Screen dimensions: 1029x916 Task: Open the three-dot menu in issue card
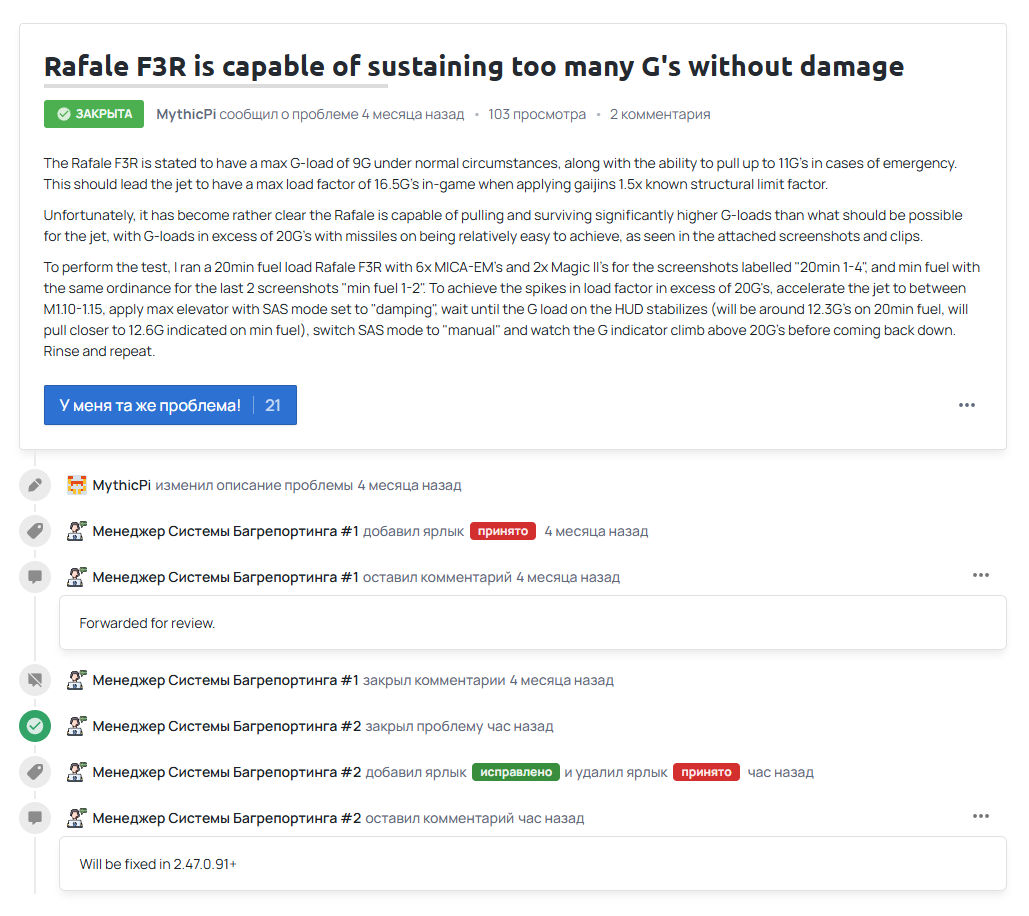click(x=967, y=405)
